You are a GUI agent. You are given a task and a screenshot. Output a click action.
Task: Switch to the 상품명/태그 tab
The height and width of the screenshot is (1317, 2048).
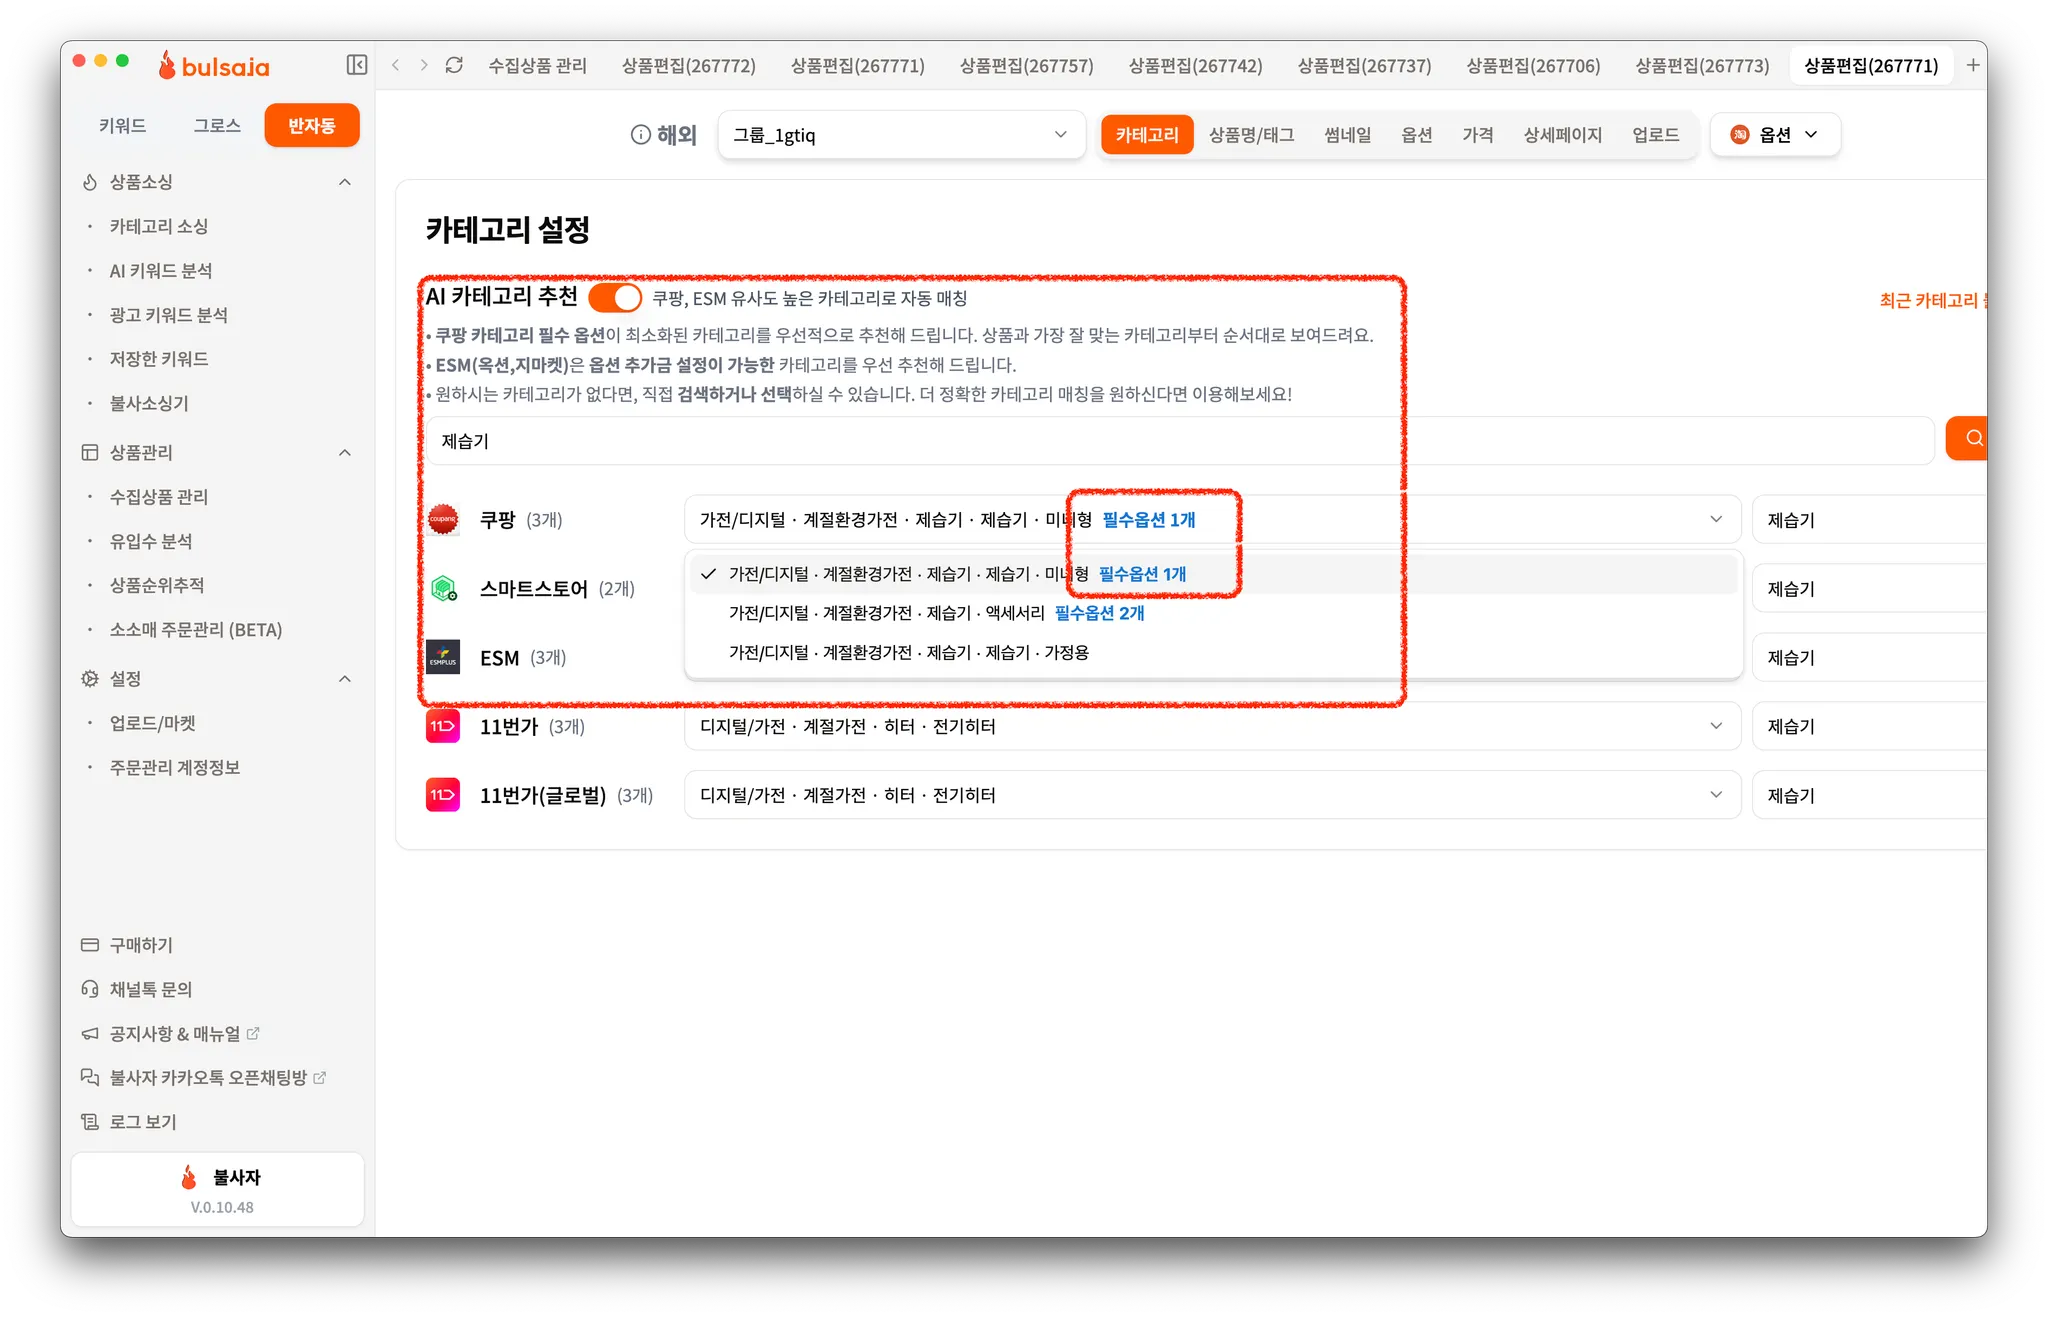[1251, 135]
